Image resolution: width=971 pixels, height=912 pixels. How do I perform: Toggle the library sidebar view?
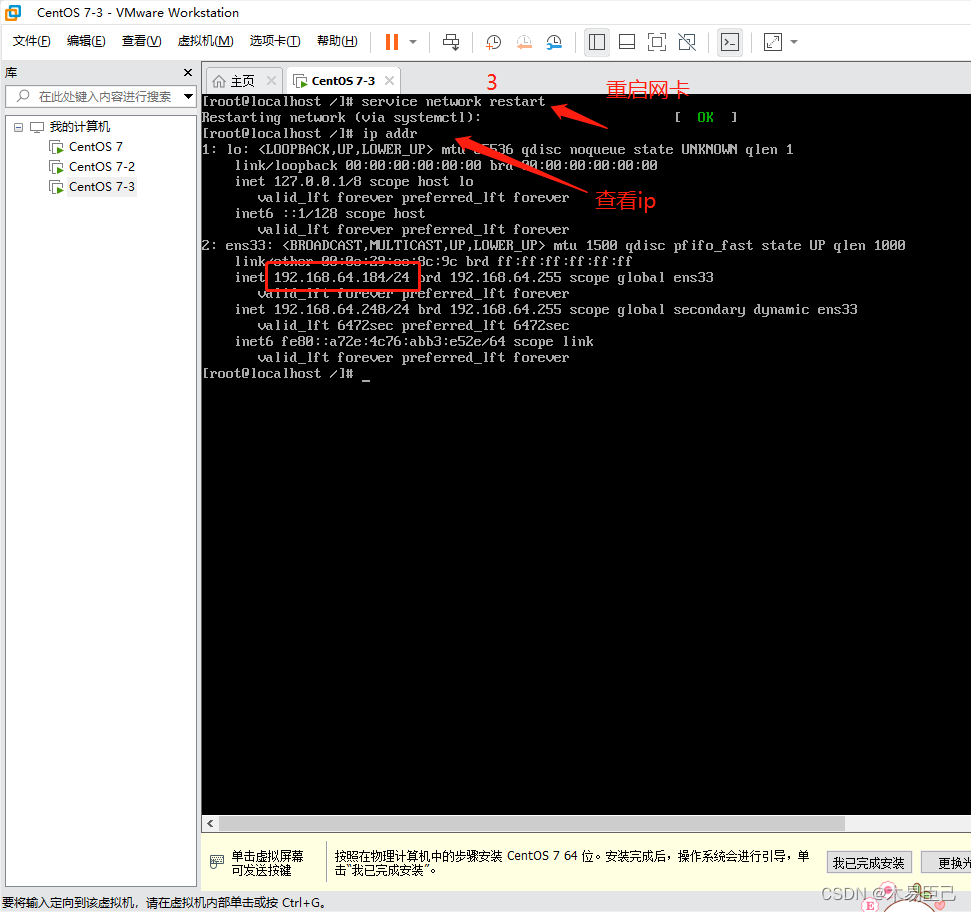pyautogui.click(x=596, y=42)
